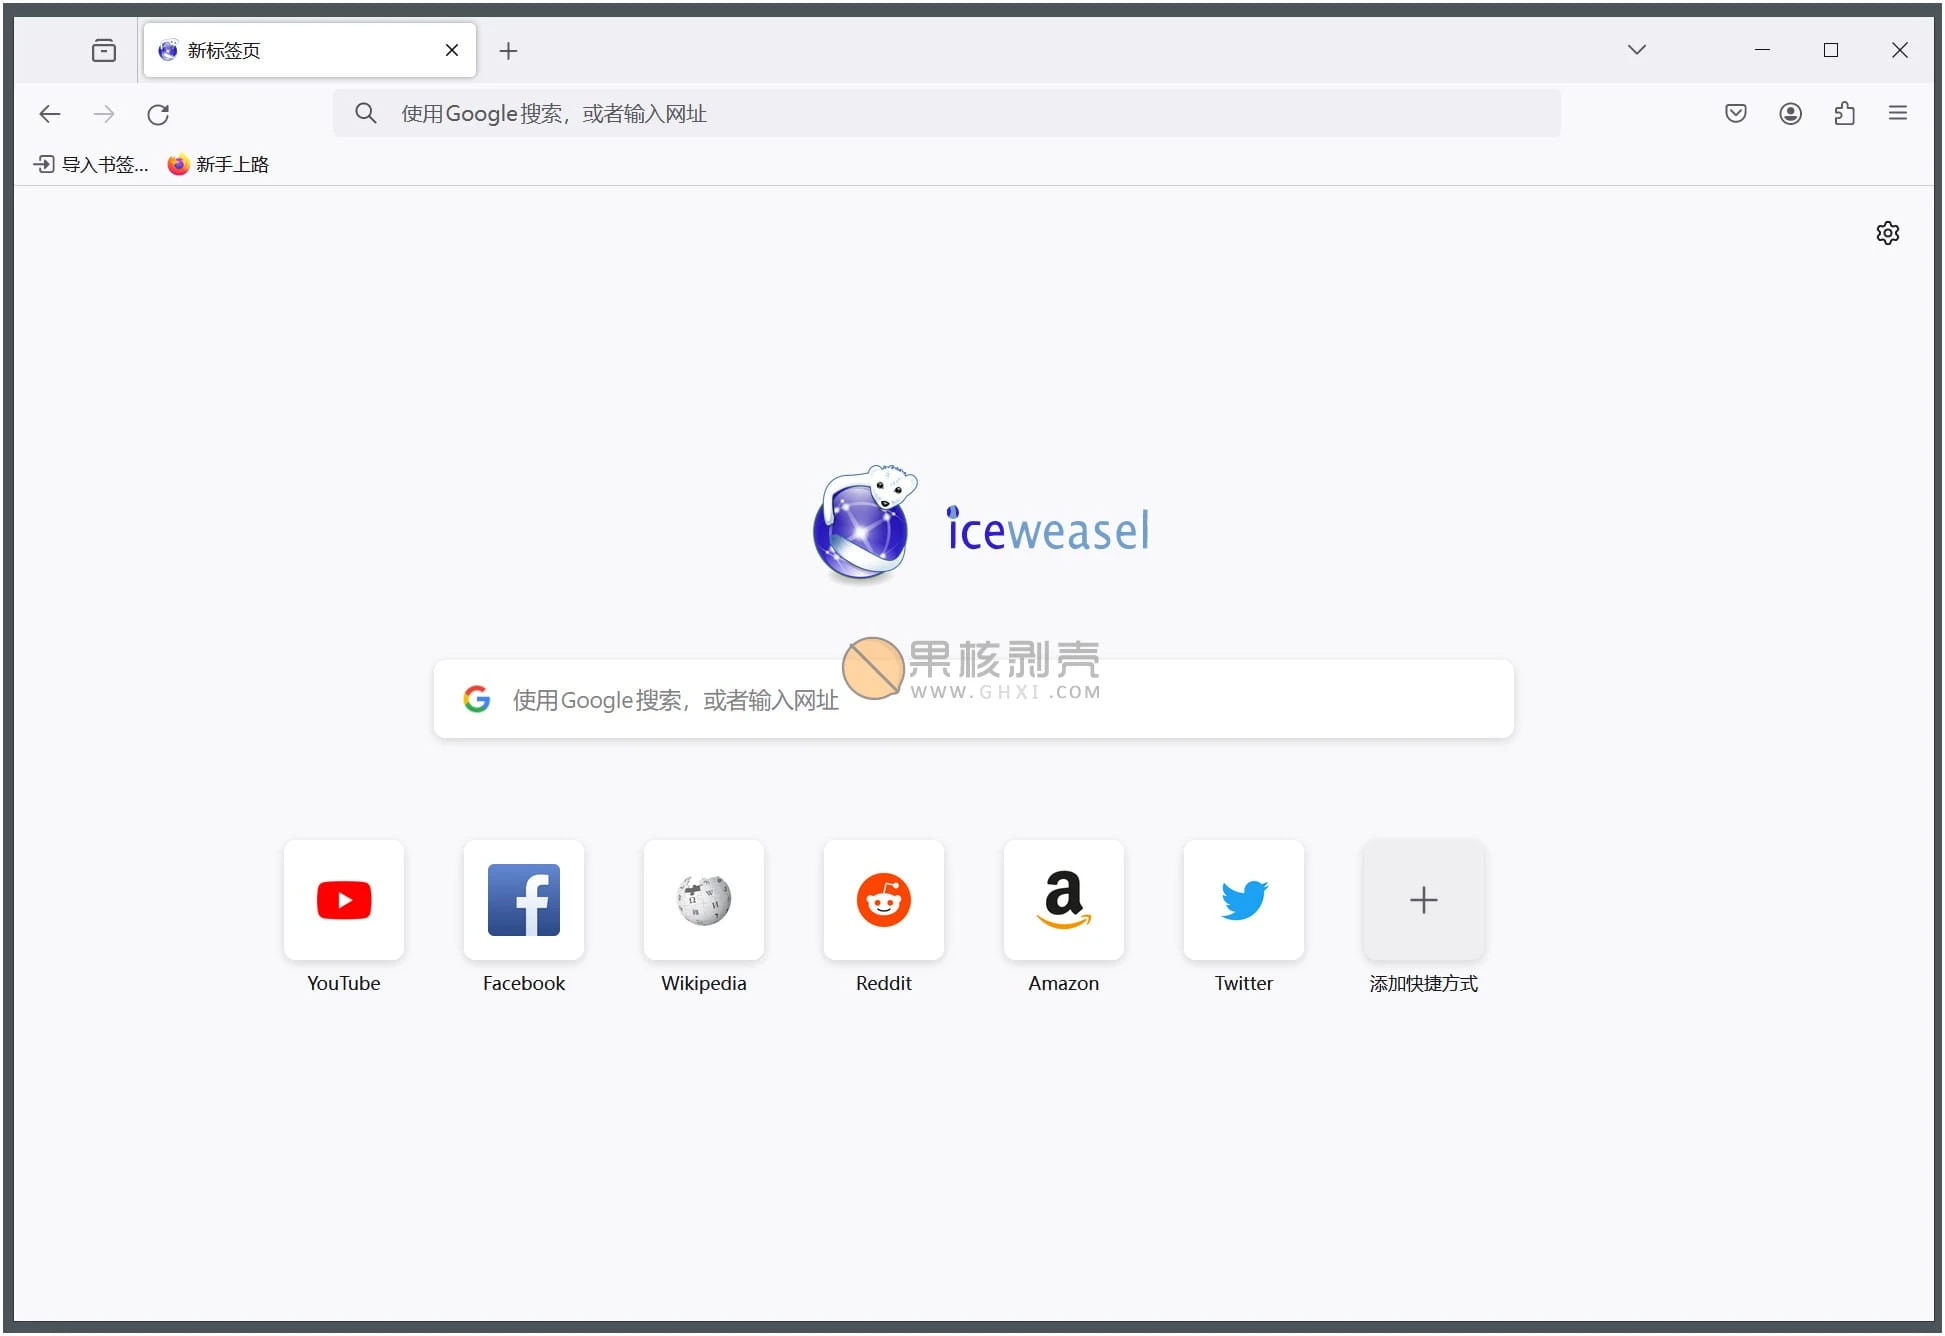Viewport: 1945px width, 1336px height.
Task: Open recent browsing history icon in tab bar
Action: (104, 51)
